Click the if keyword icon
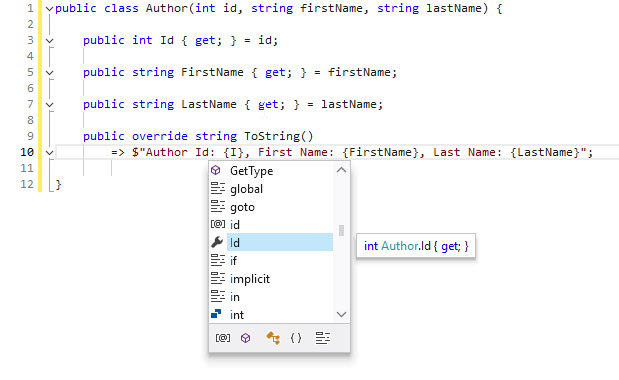Image resolution: width=619 pixels, height=380 pixels. tap(218, 260)
